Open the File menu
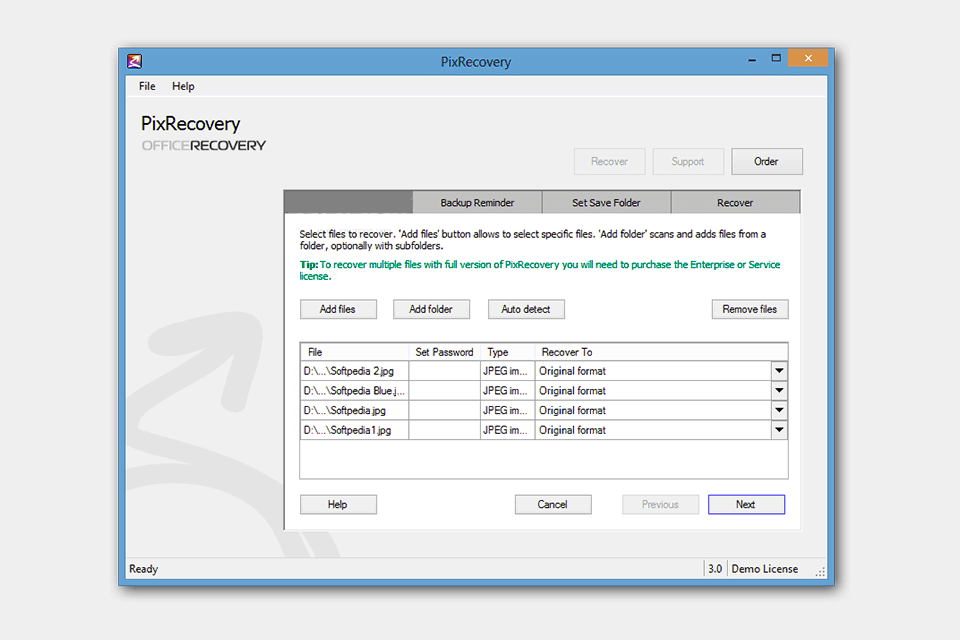 [x=146, y=86]
